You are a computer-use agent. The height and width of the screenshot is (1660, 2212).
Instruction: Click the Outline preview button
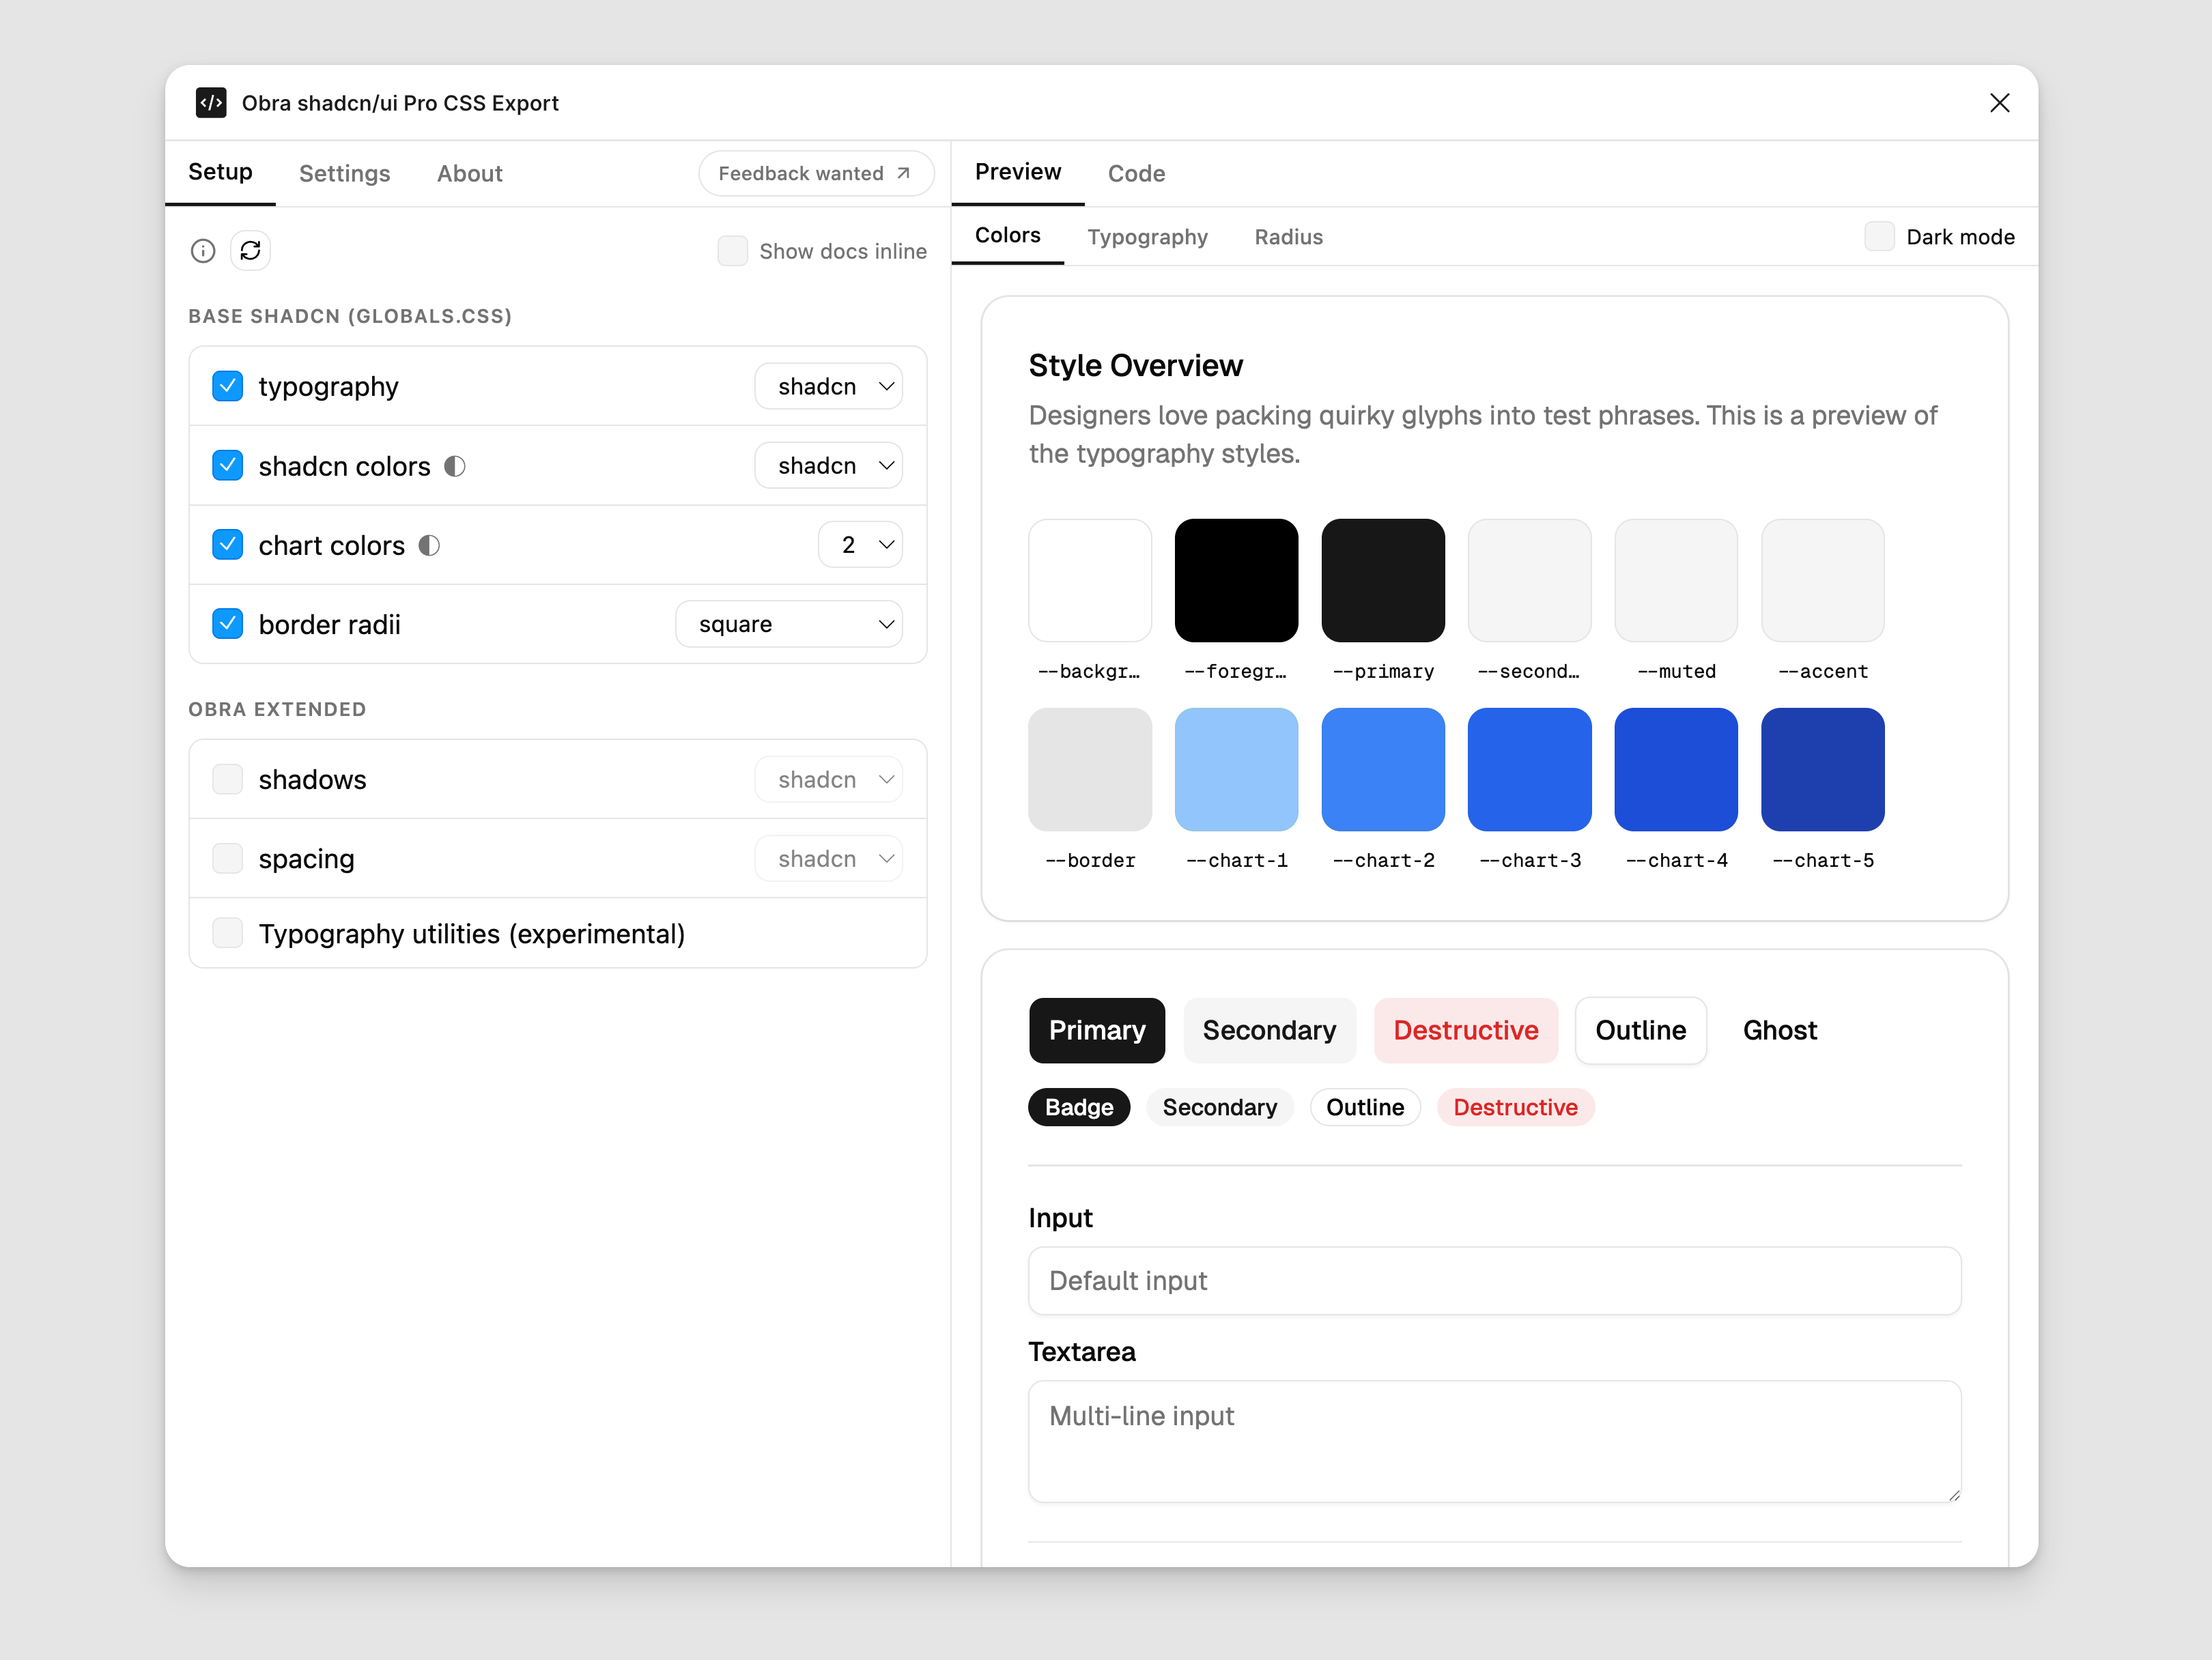[1641, 1030]
